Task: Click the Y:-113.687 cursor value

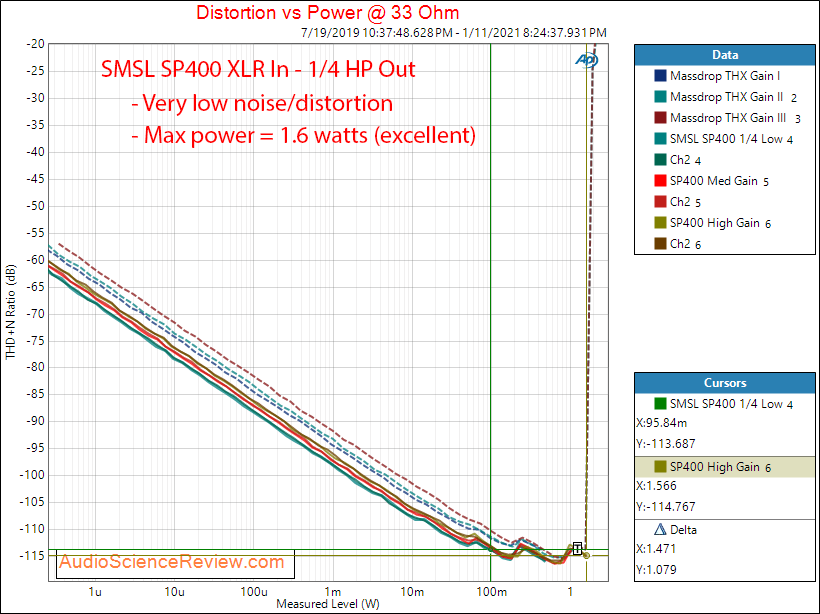Action: [x=666, y=444]
